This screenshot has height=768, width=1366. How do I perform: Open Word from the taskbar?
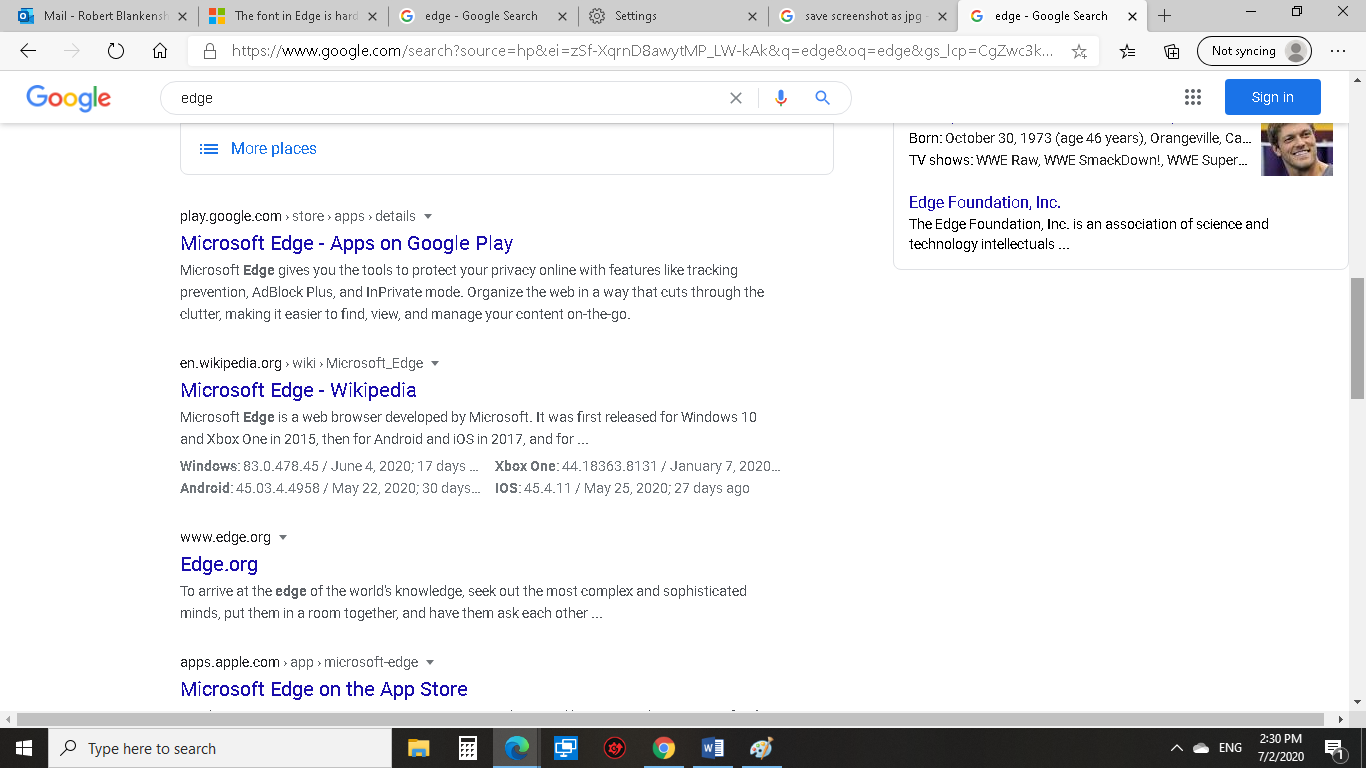coord(712,748)
